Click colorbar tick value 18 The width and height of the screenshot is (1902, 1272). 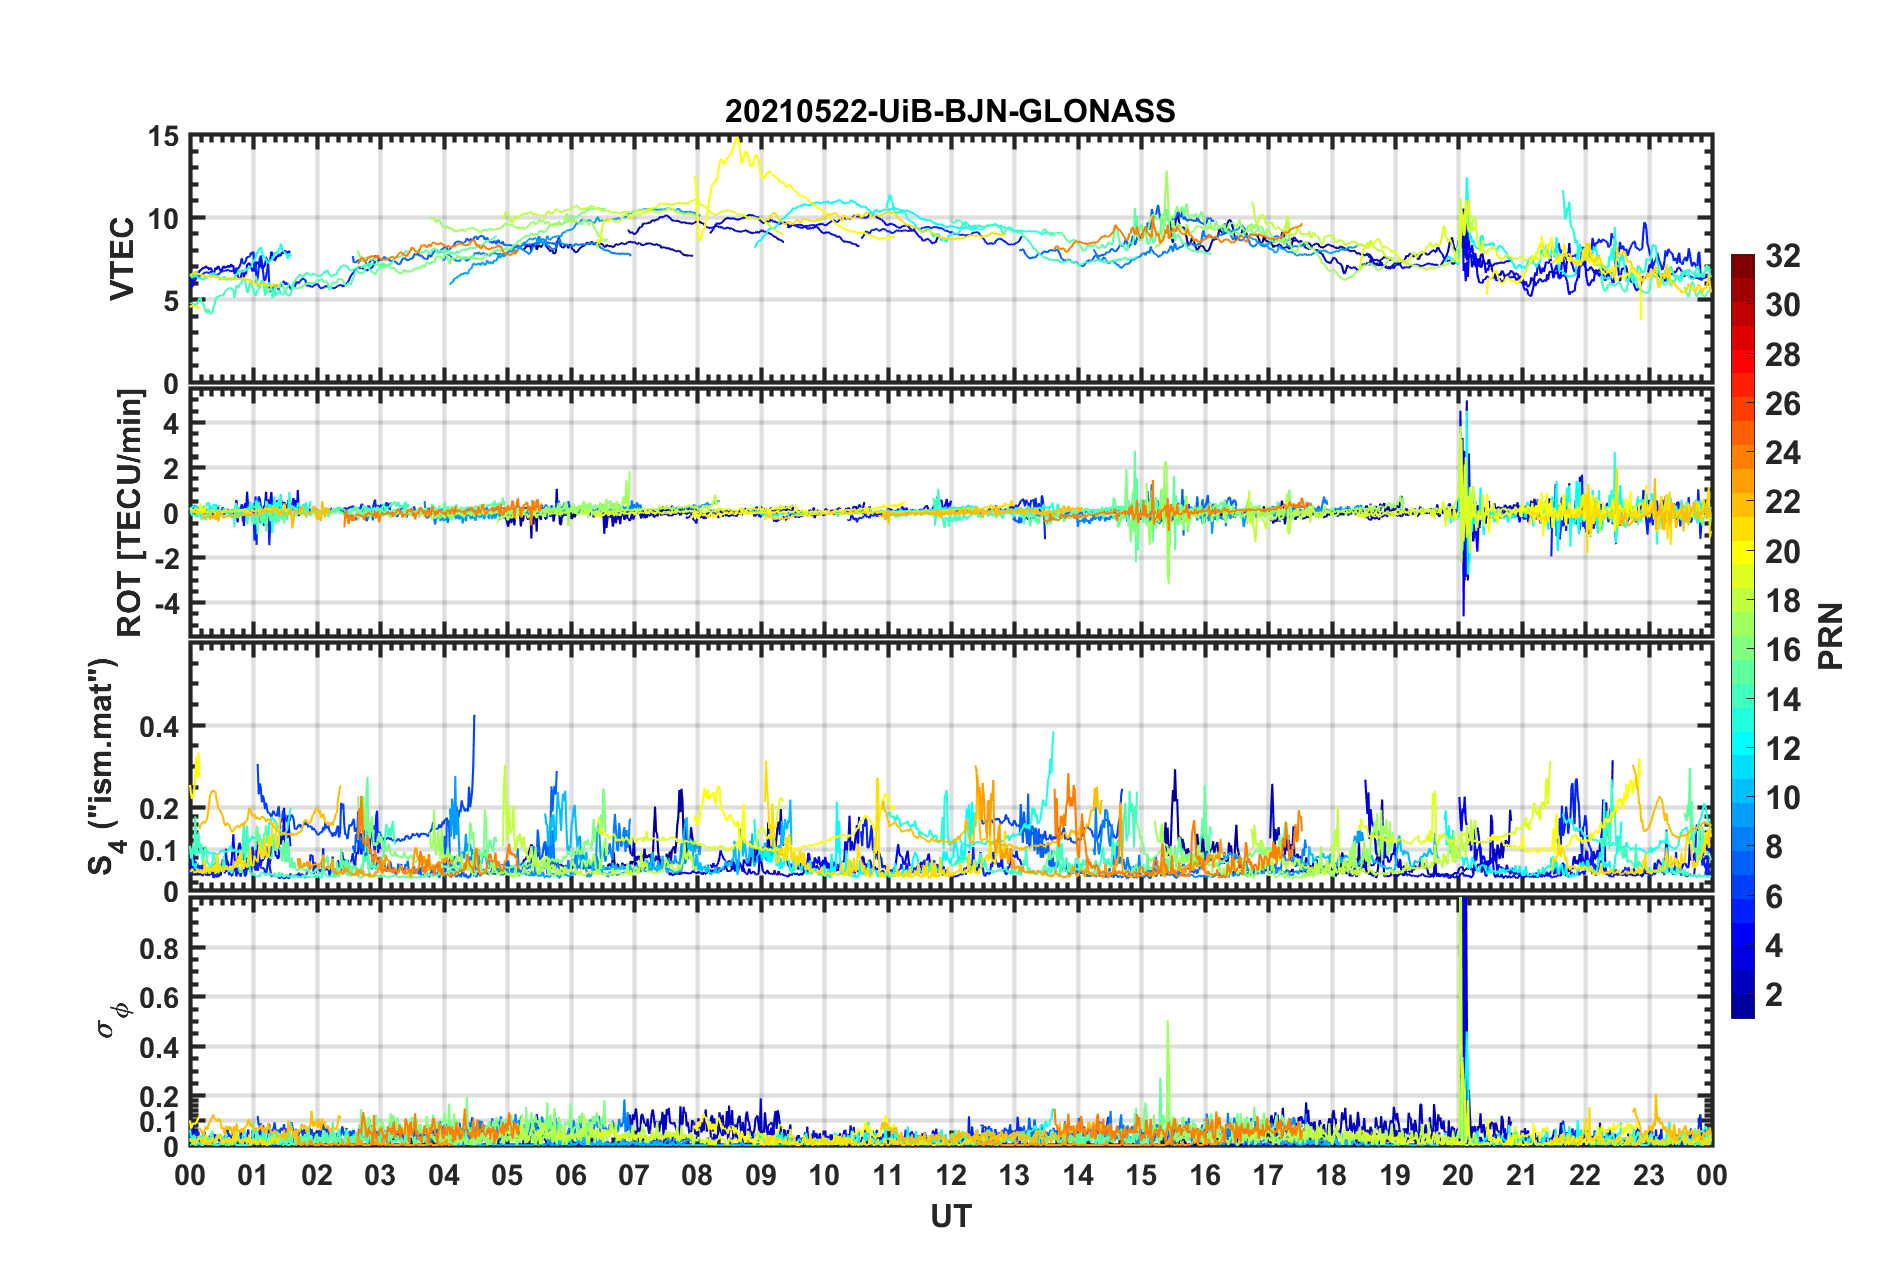[1782, 600]
